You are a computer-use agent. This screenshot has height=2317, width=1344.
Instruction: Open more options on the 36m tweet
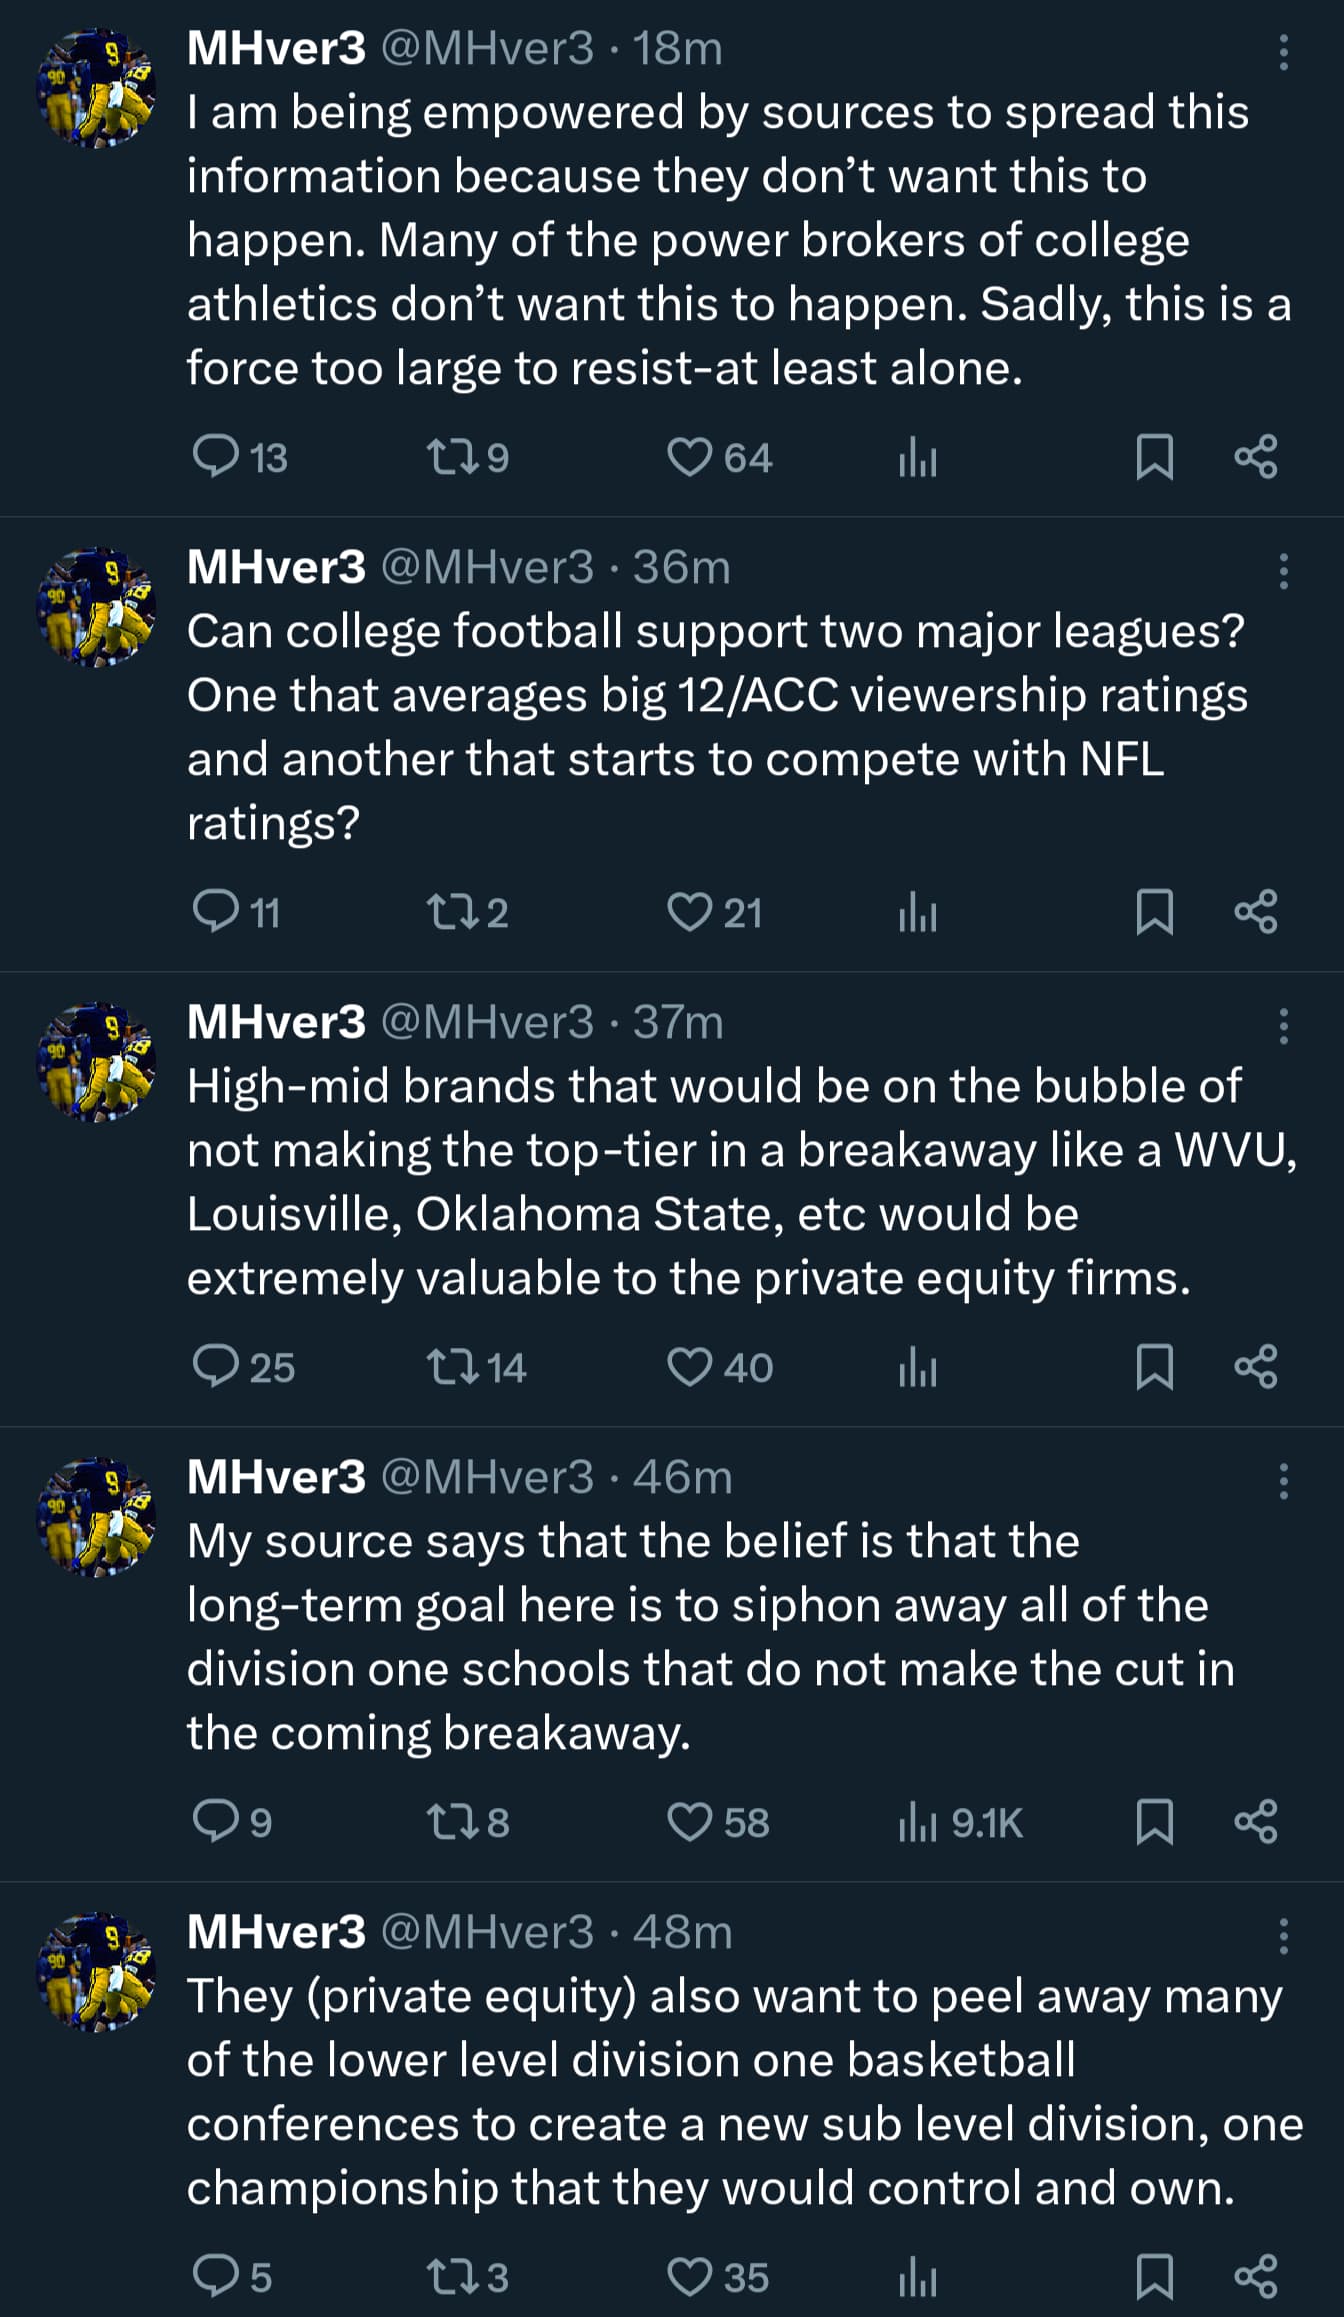click(x=1283, y=571)
